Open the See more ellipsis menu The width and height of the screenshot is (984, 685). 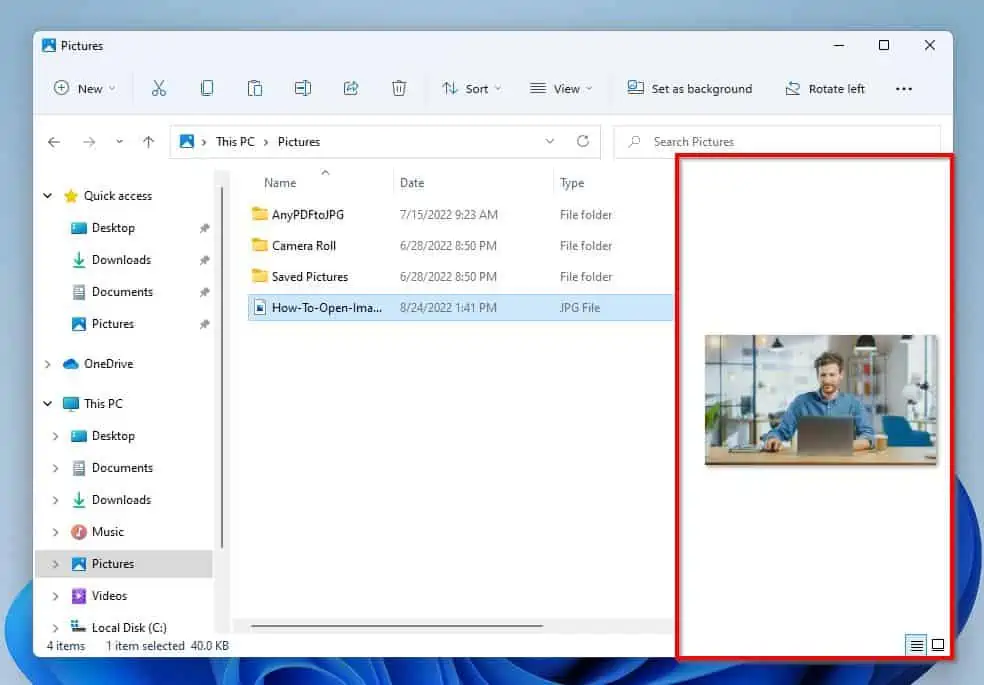coord(904,88)
